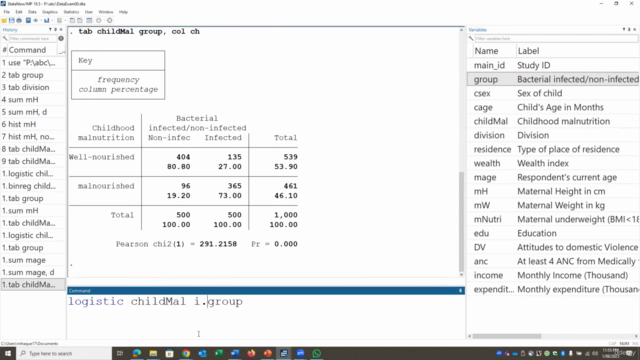Close the History panel
Image resolution: width=640 pixels, height=360 pixels.
click(61, 30)
